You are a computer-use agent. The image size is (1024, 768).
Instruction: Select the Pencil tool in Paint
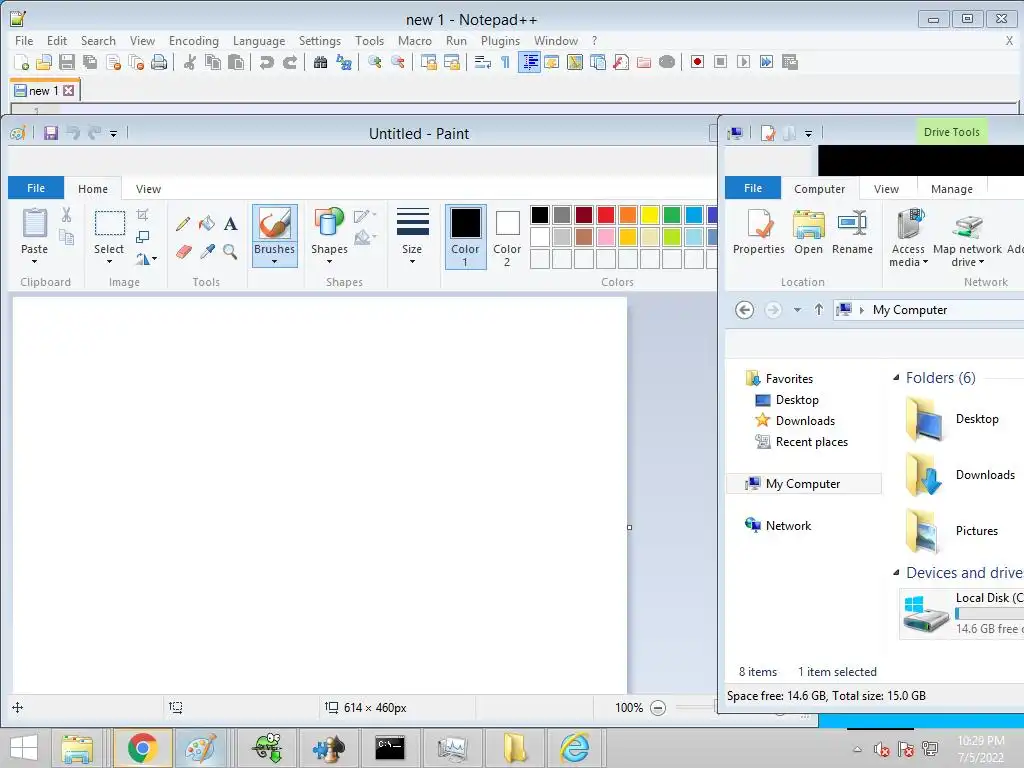(x=183, y=224)
